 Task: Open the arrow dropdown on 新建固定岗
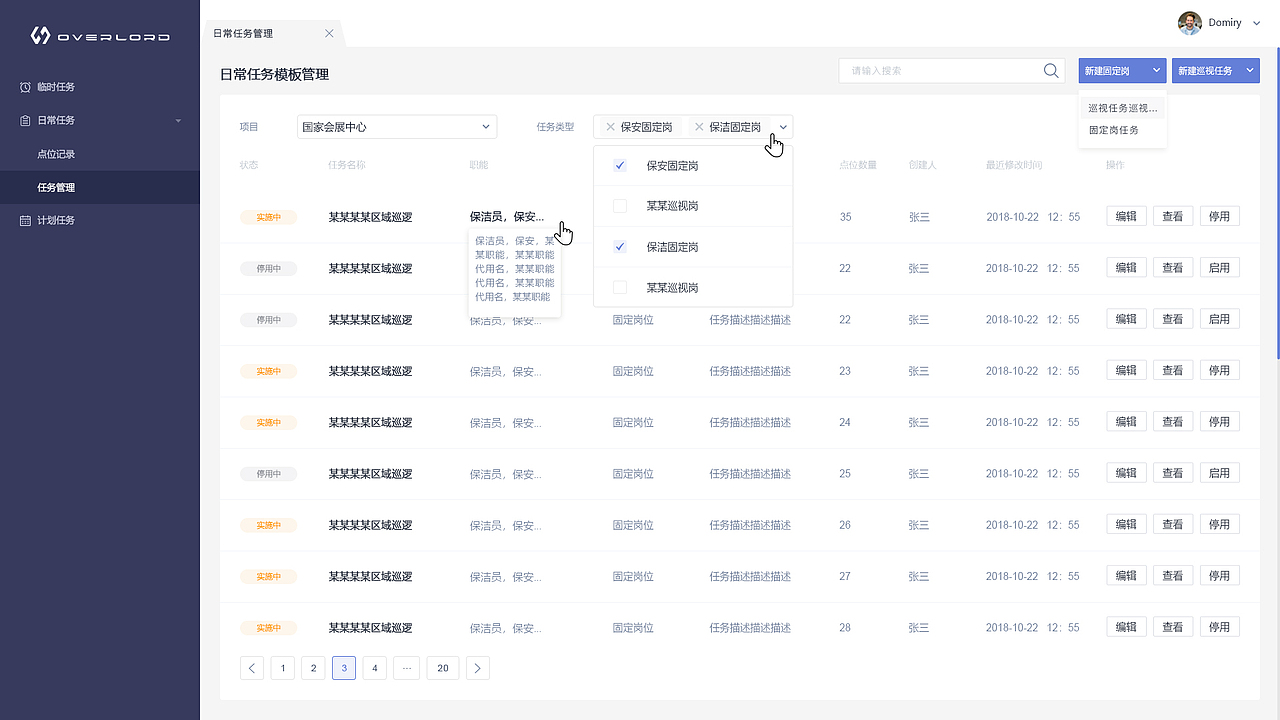pos(1156,71)
